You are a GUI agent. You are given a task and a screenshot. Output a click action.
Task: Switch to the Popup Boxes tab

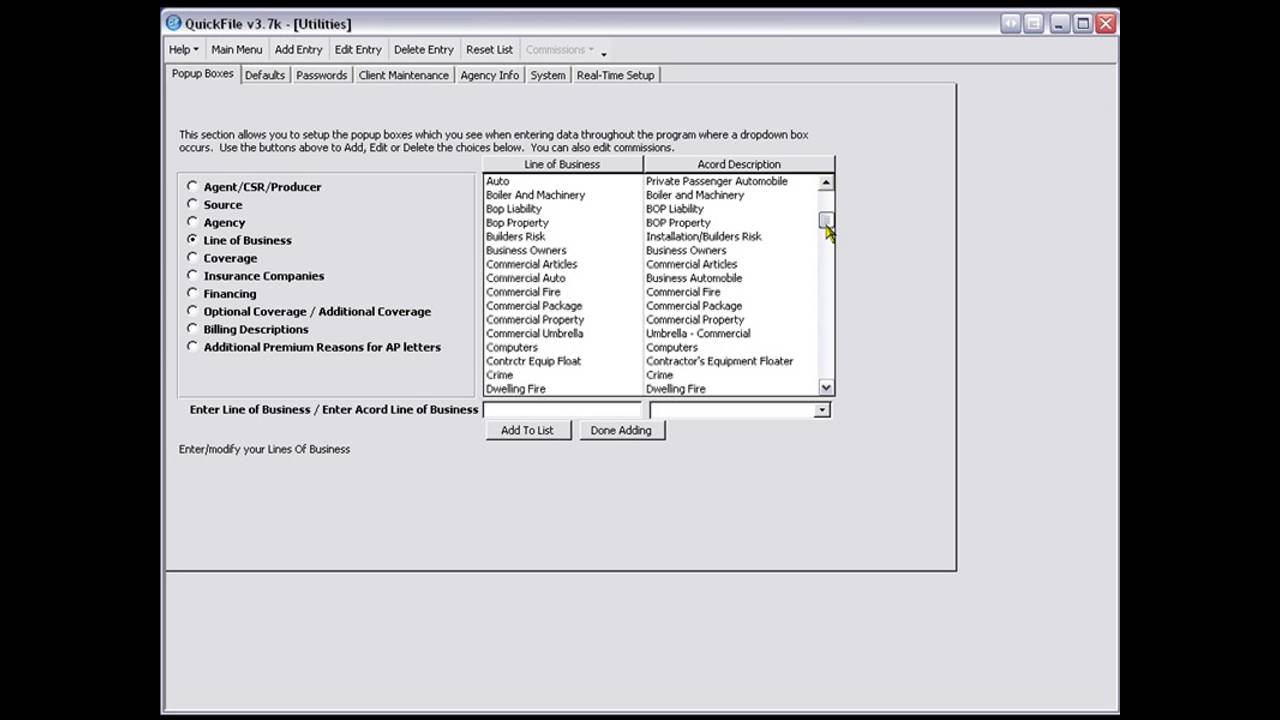click(202, 74)
